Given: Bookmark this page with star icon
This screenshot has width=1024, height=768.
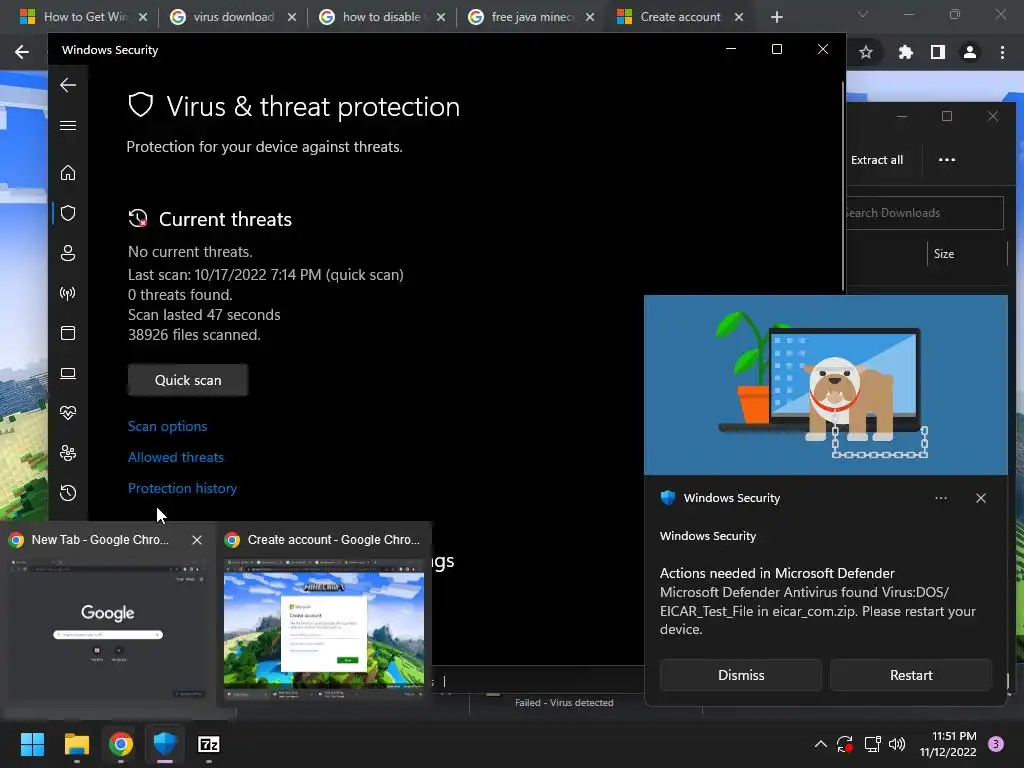Looking at the screenshot, I should coord(866,52).
